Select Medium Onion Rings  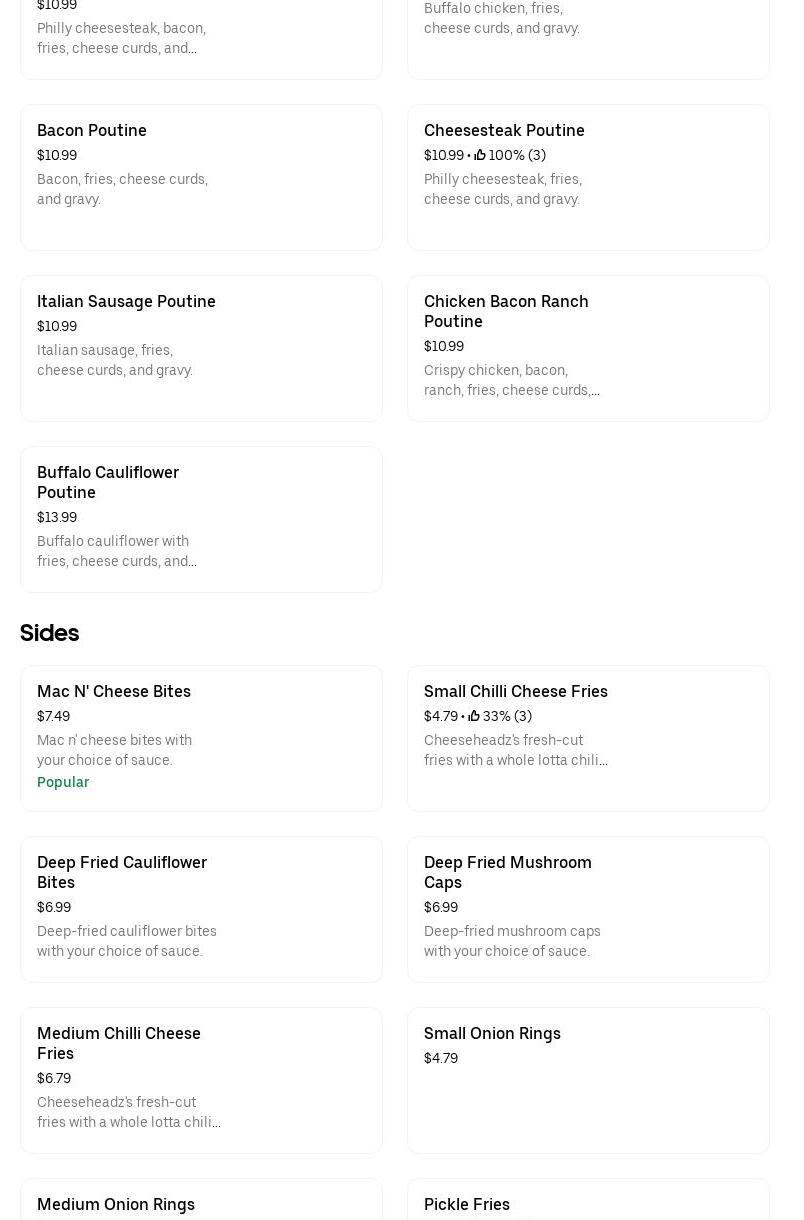(x=116, y=1204)
